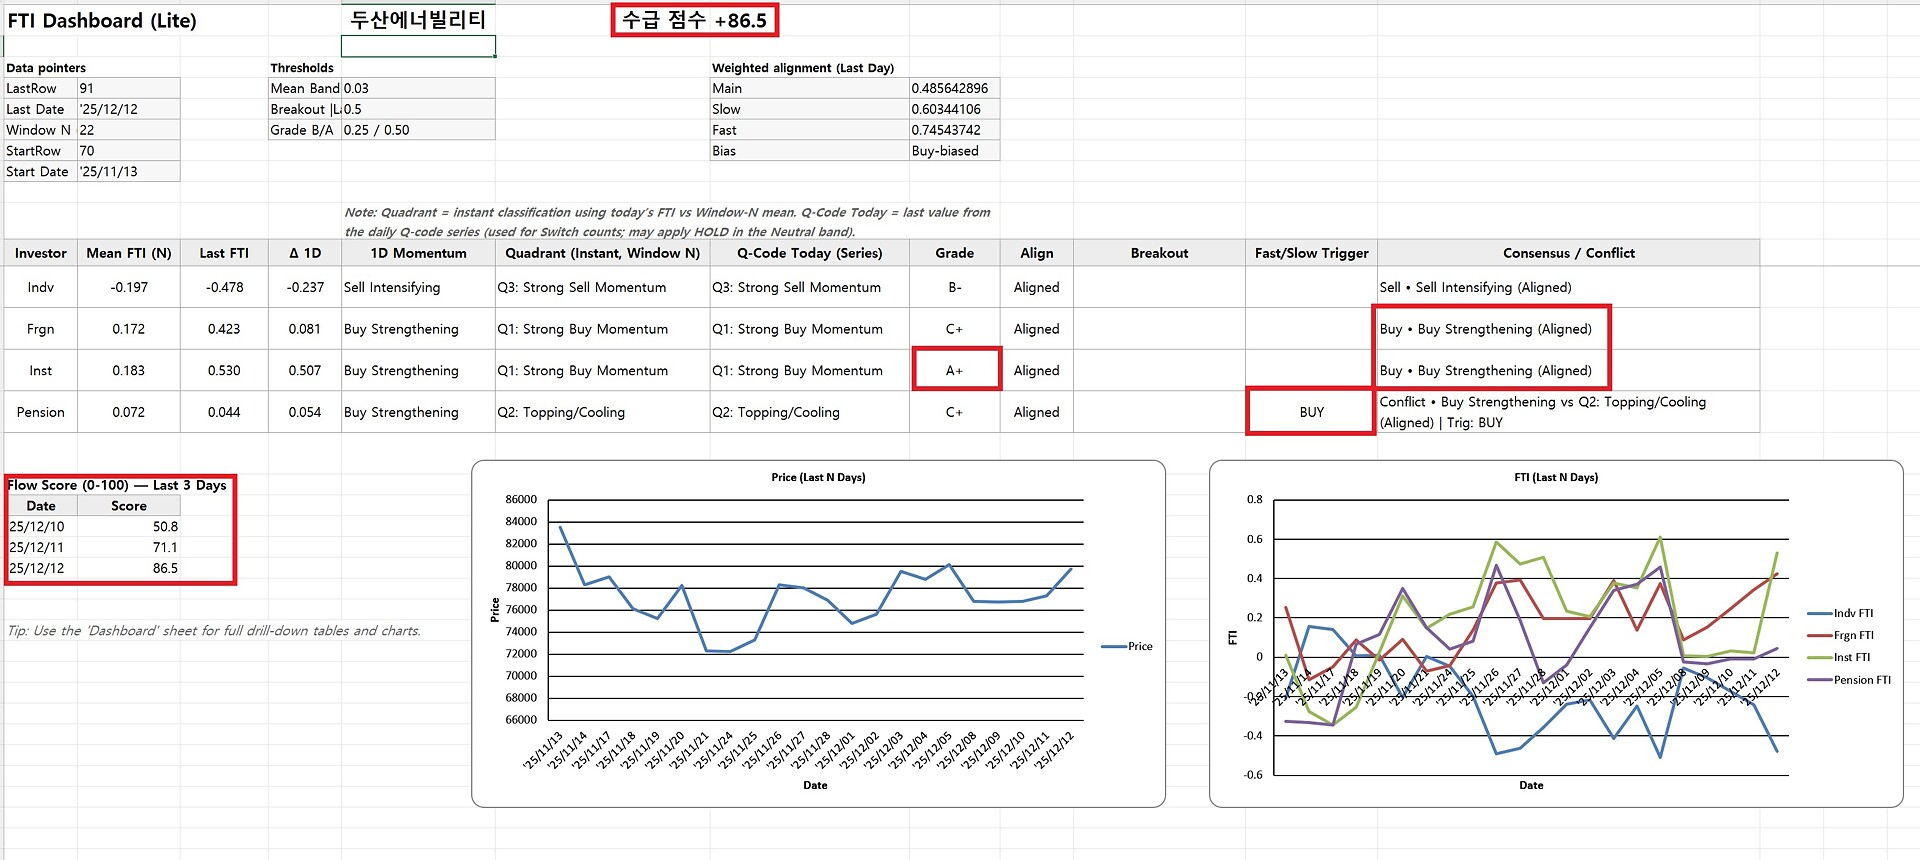Click the Breakout column header

1159,253
